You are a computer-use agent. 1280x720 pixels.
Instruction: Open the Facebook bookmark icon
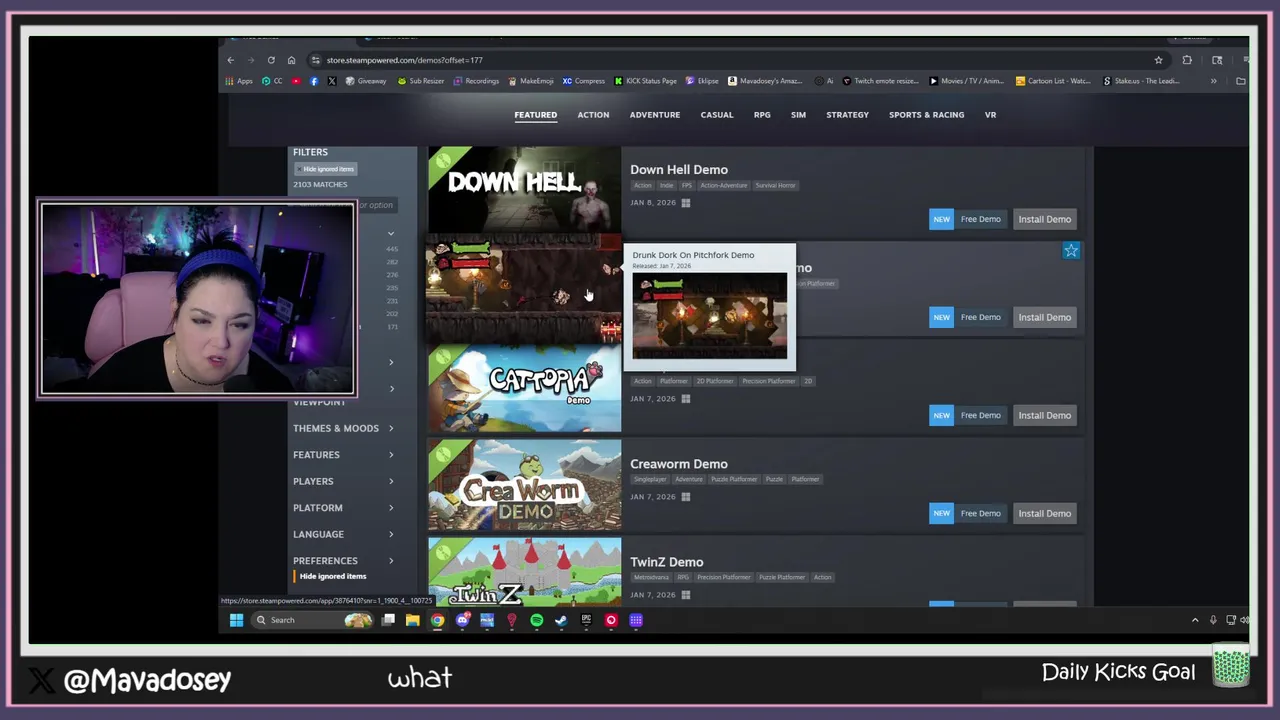click(x=314, y=81)
